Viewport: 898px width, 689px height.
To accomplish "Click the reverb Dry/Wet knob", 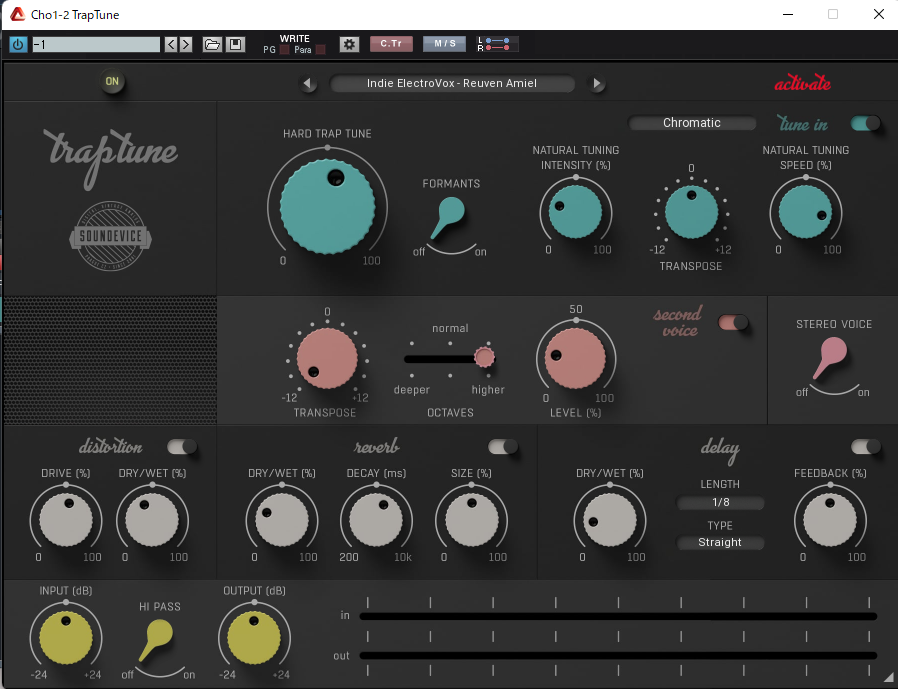I will click(282, 520).
